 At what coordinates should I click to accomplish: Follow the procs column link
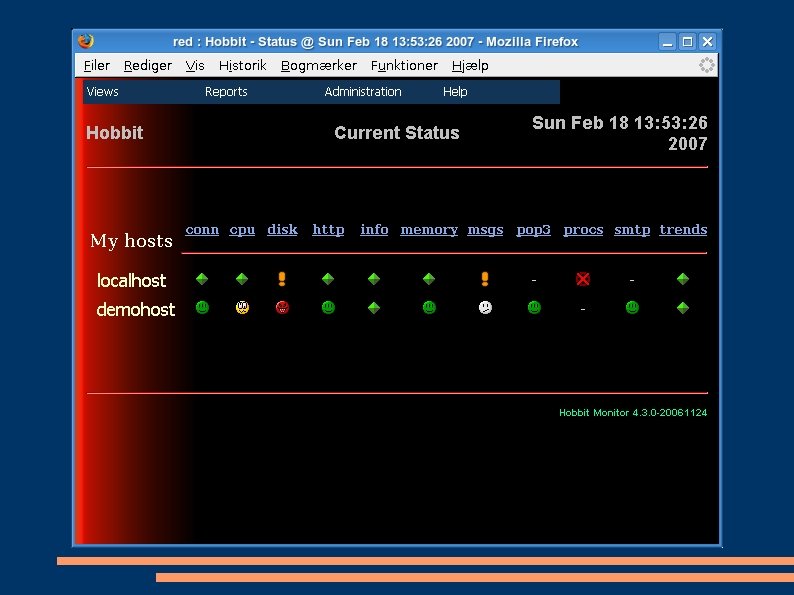(x=583, y=230)
